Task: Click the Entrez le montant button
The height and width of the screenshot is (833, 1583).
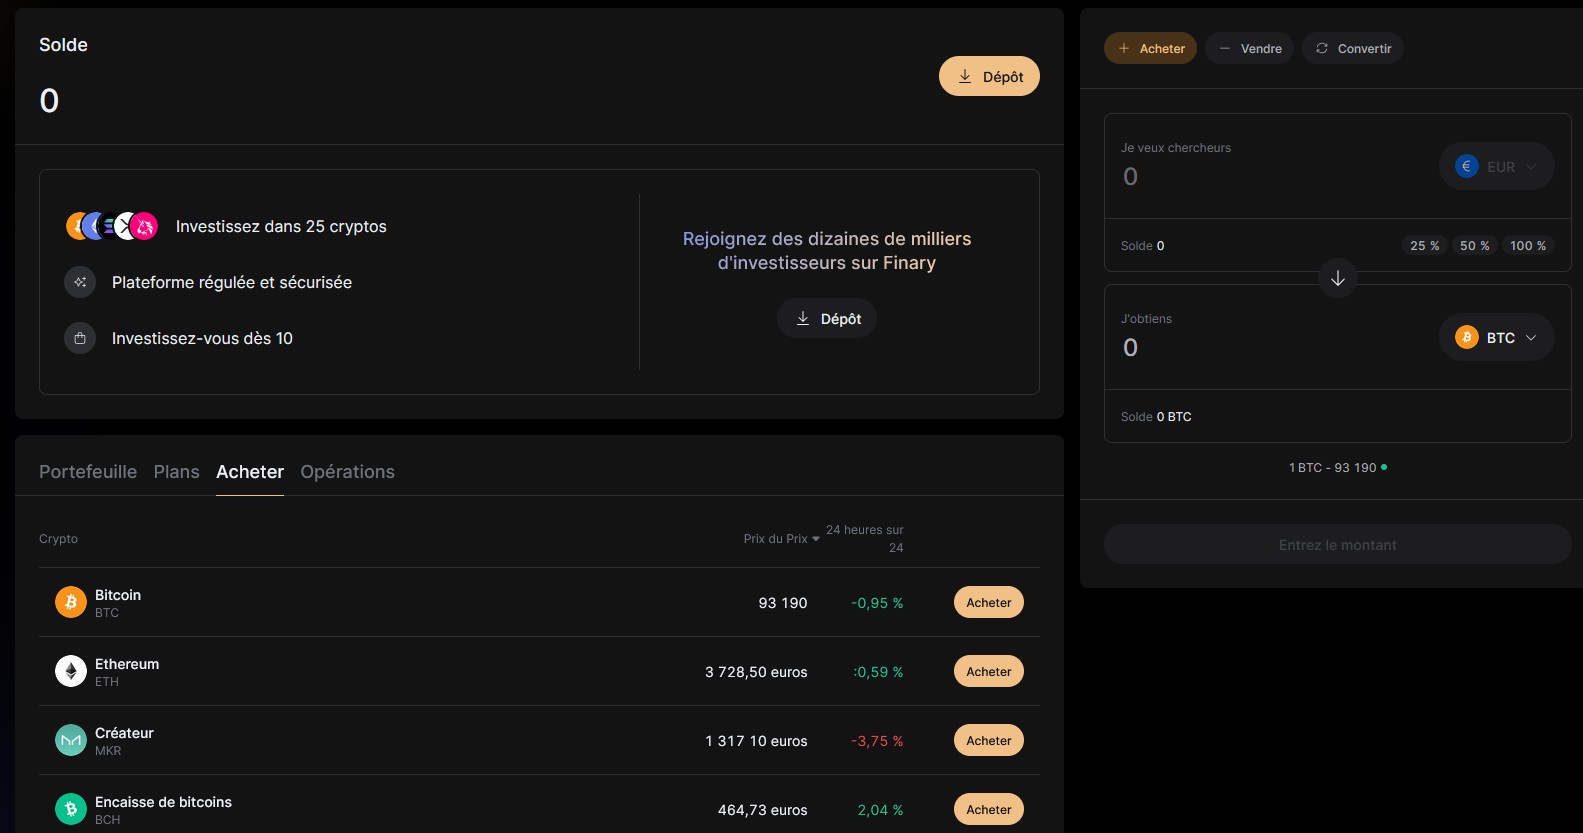Action: point(1338,544)
